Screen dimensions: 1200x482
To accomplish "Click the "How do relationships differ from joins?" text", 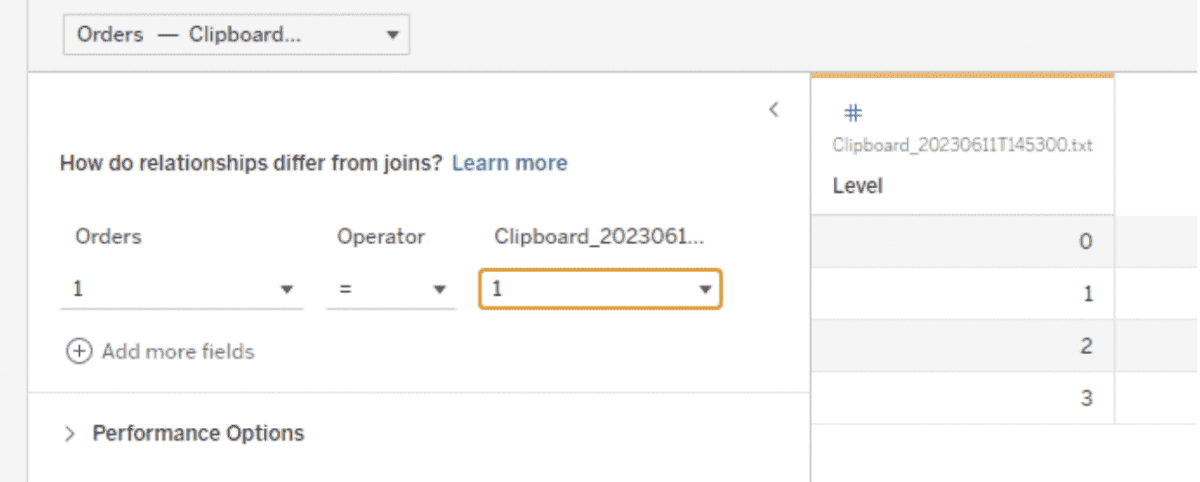I will (250, 163).
